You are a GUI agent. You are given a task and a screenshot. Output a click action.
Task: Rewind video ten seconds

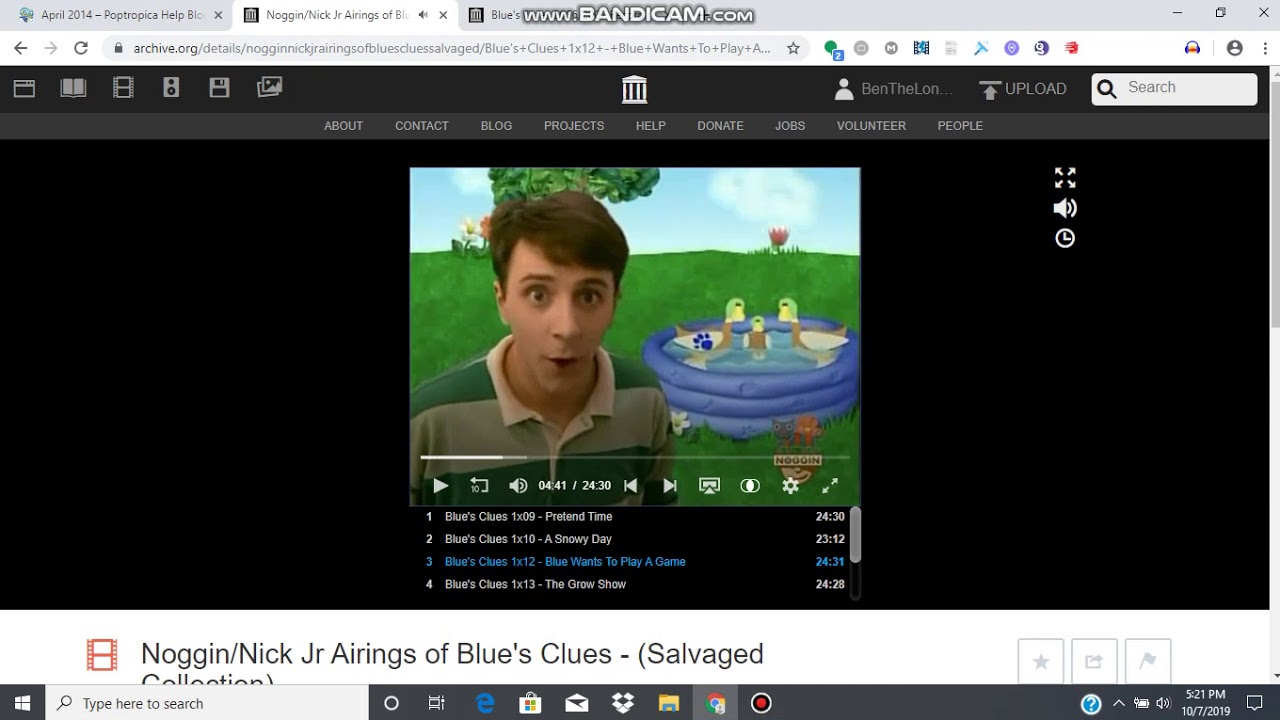[x=479, y=486]
